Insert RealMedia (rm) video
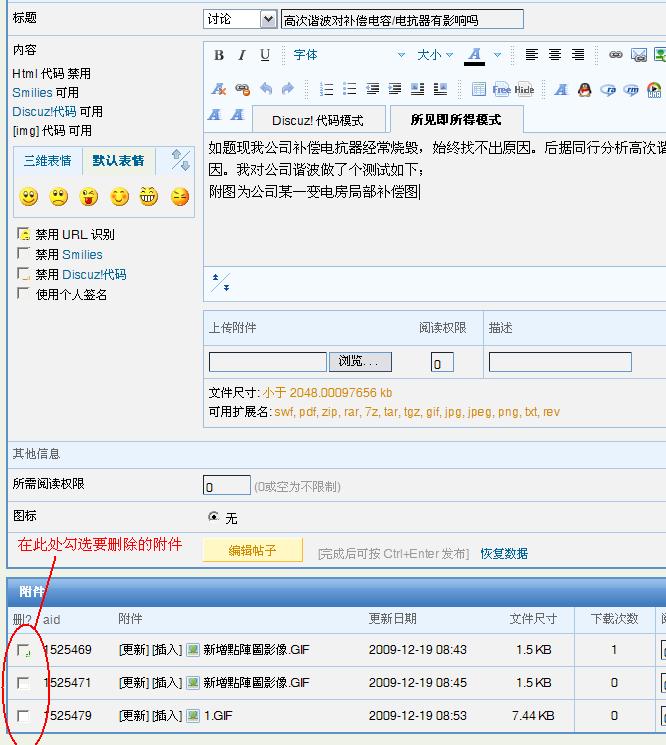This screenshot has width=666, height=745. [631, 89]
